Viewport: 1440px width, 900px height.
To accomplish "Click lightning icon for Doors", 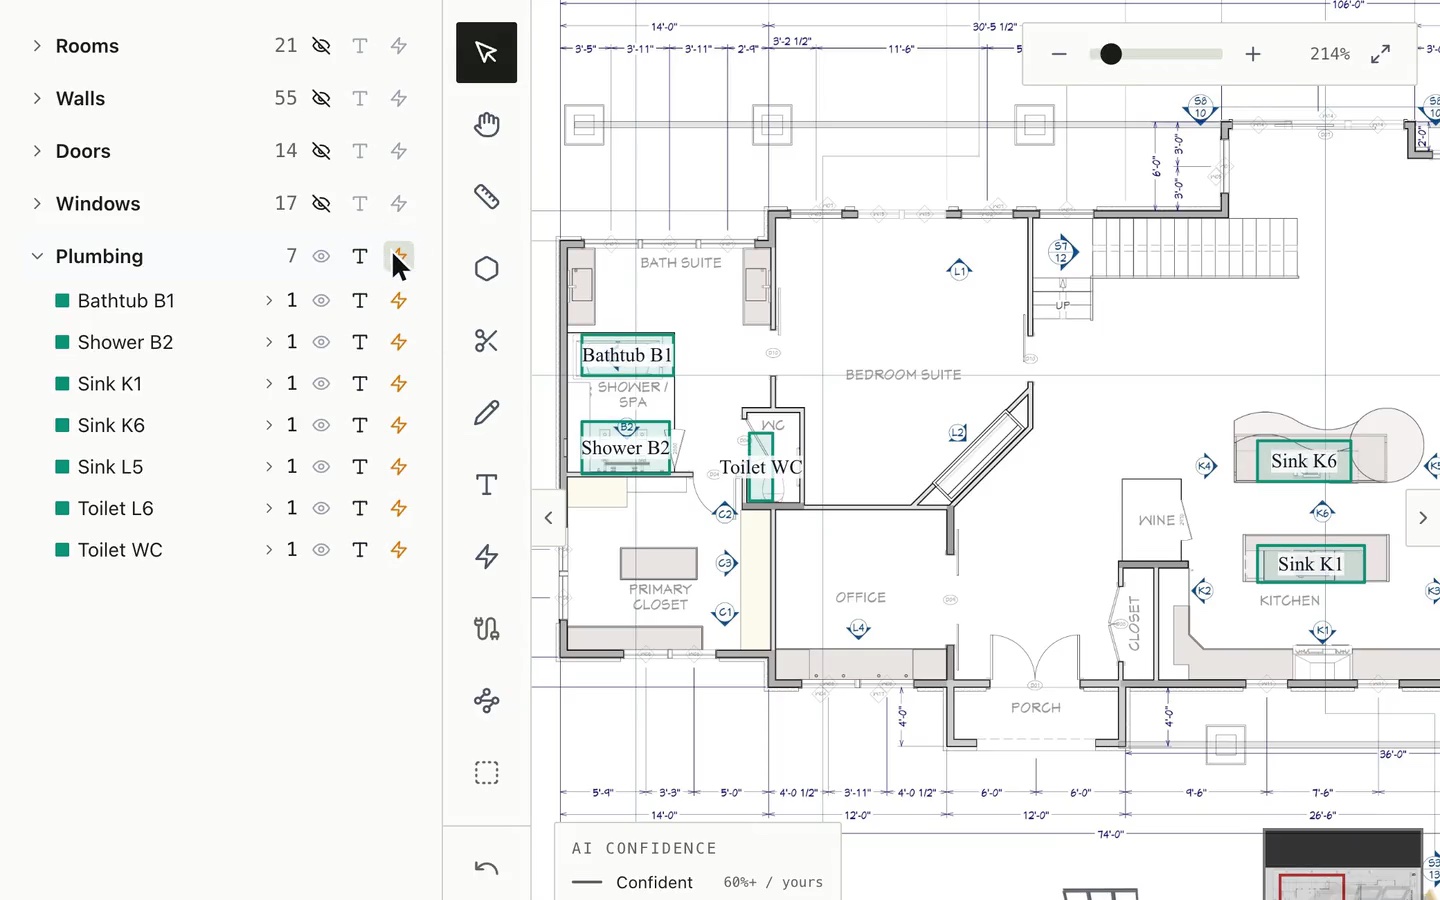I will (x=399, y=151).
